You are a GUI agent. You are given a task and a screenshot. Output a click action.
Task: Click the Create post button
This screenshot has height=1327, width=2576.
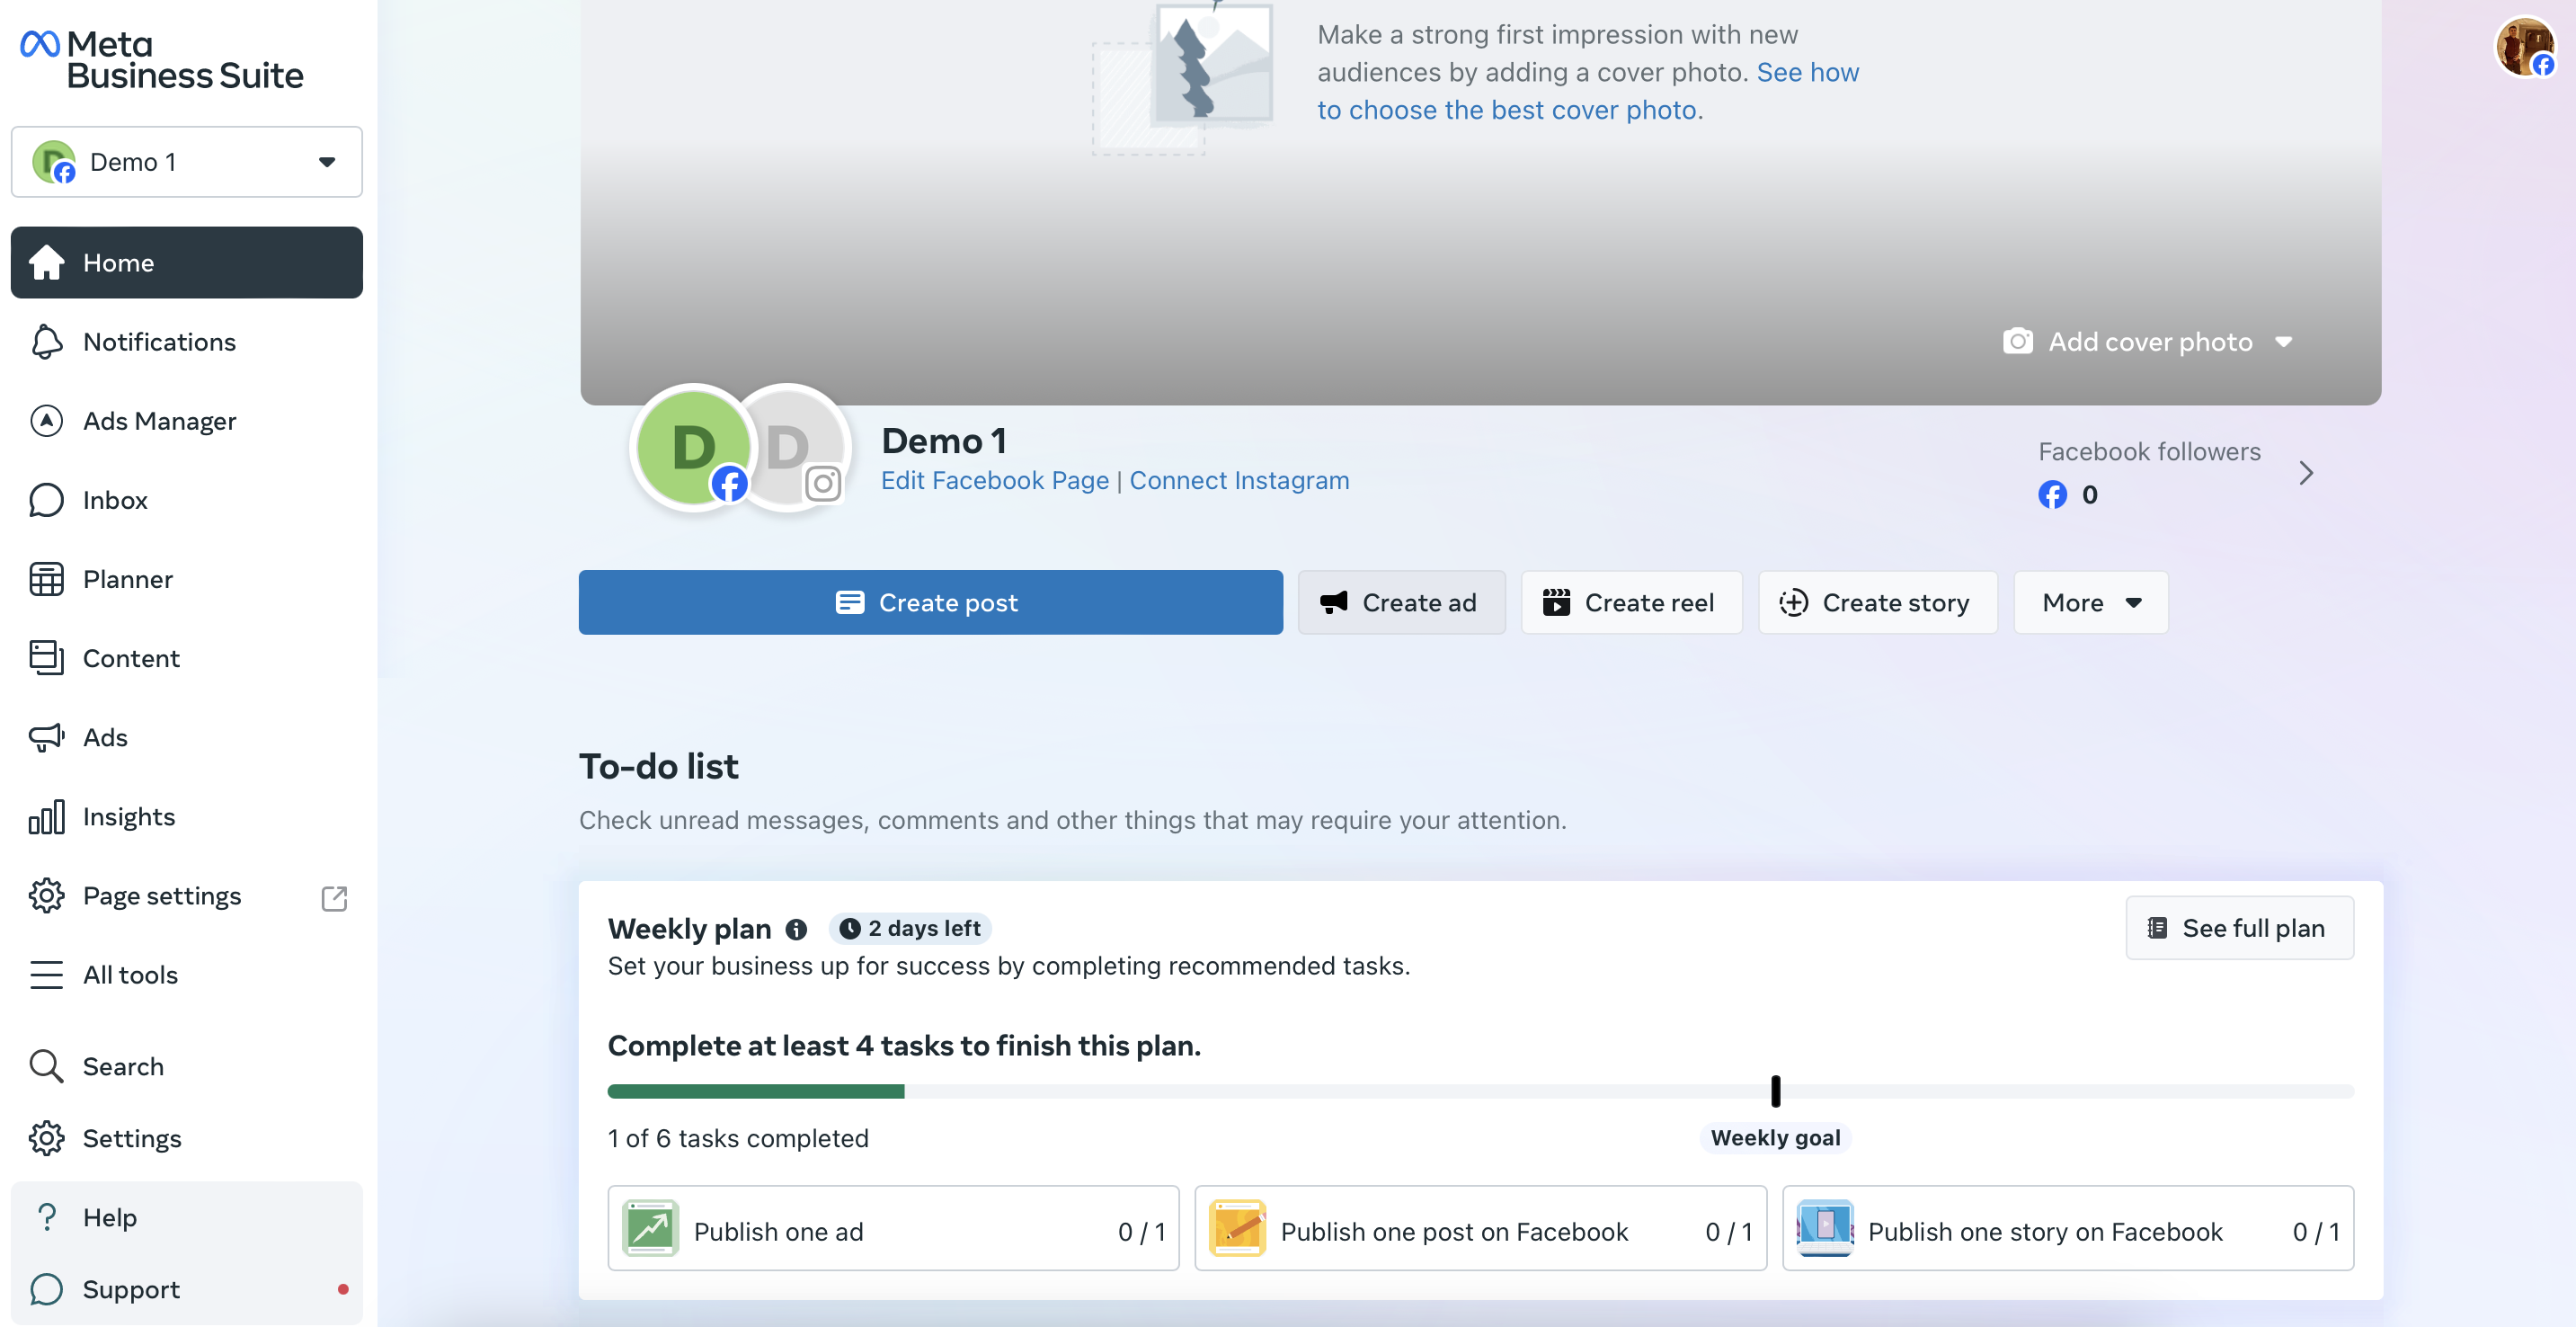pos(930,603)
